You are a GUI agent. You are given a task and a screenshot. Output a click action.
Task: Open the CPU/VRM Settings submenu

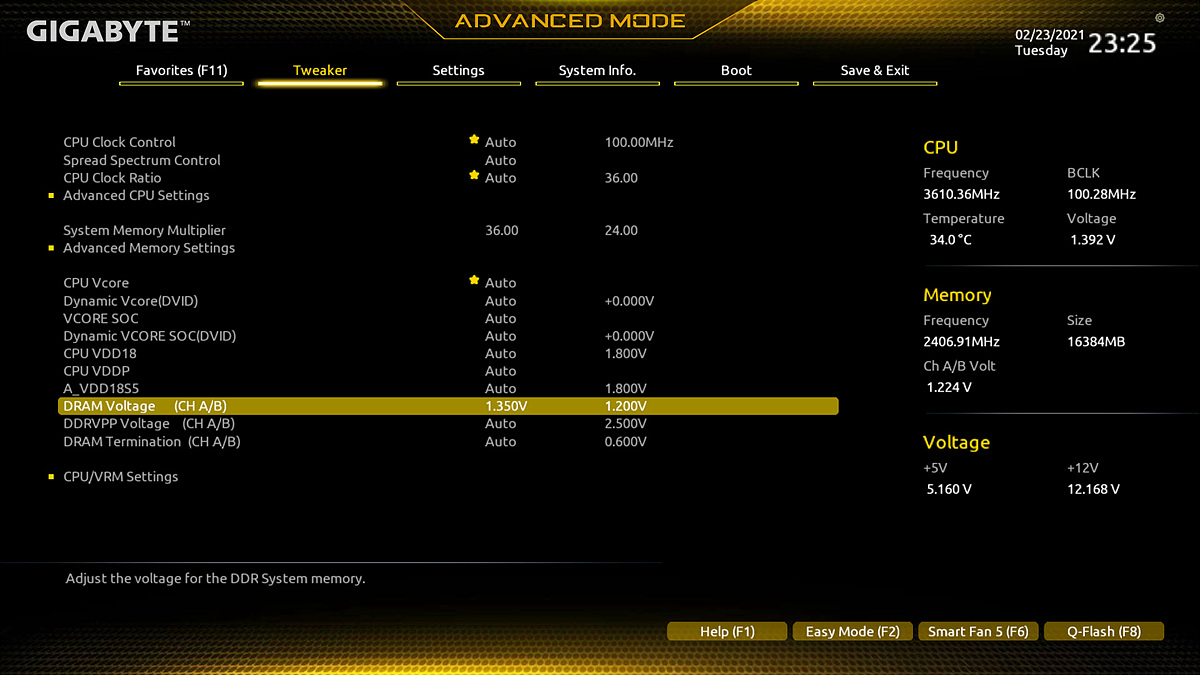pyautogui.click(x=120, y=477)
